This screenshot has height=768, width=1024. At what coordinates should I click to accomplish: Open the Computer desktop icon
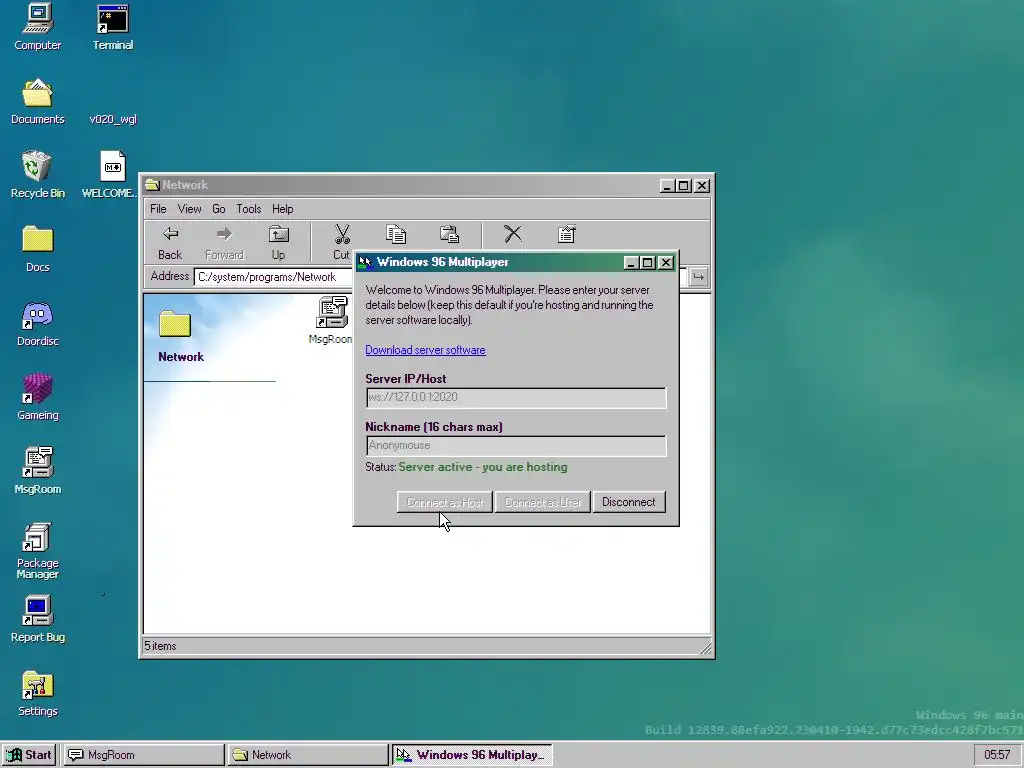(37, 27)
